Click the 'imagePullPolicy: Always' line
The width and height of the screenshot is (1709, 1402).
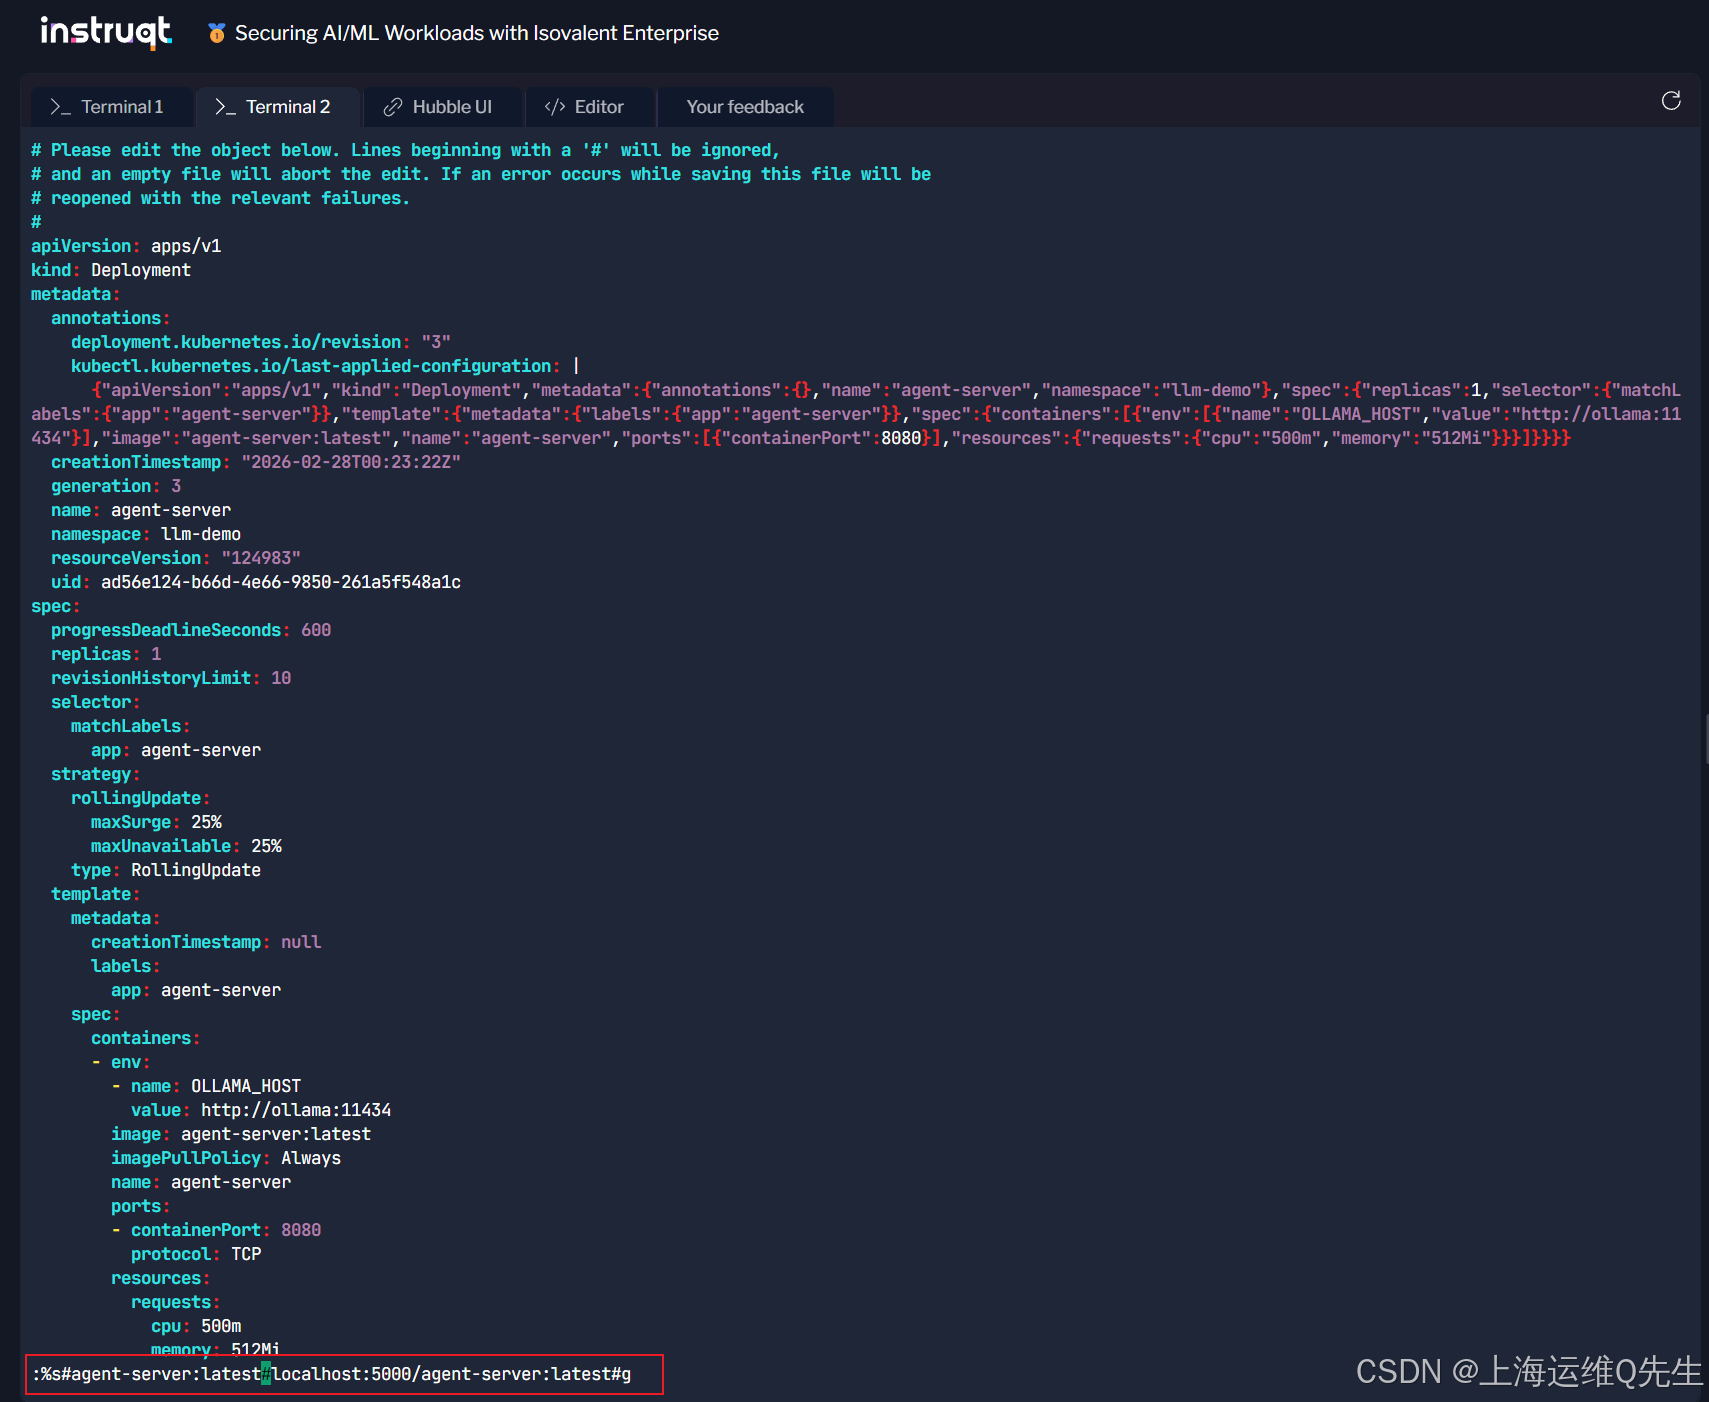(x=226, y=1158)
